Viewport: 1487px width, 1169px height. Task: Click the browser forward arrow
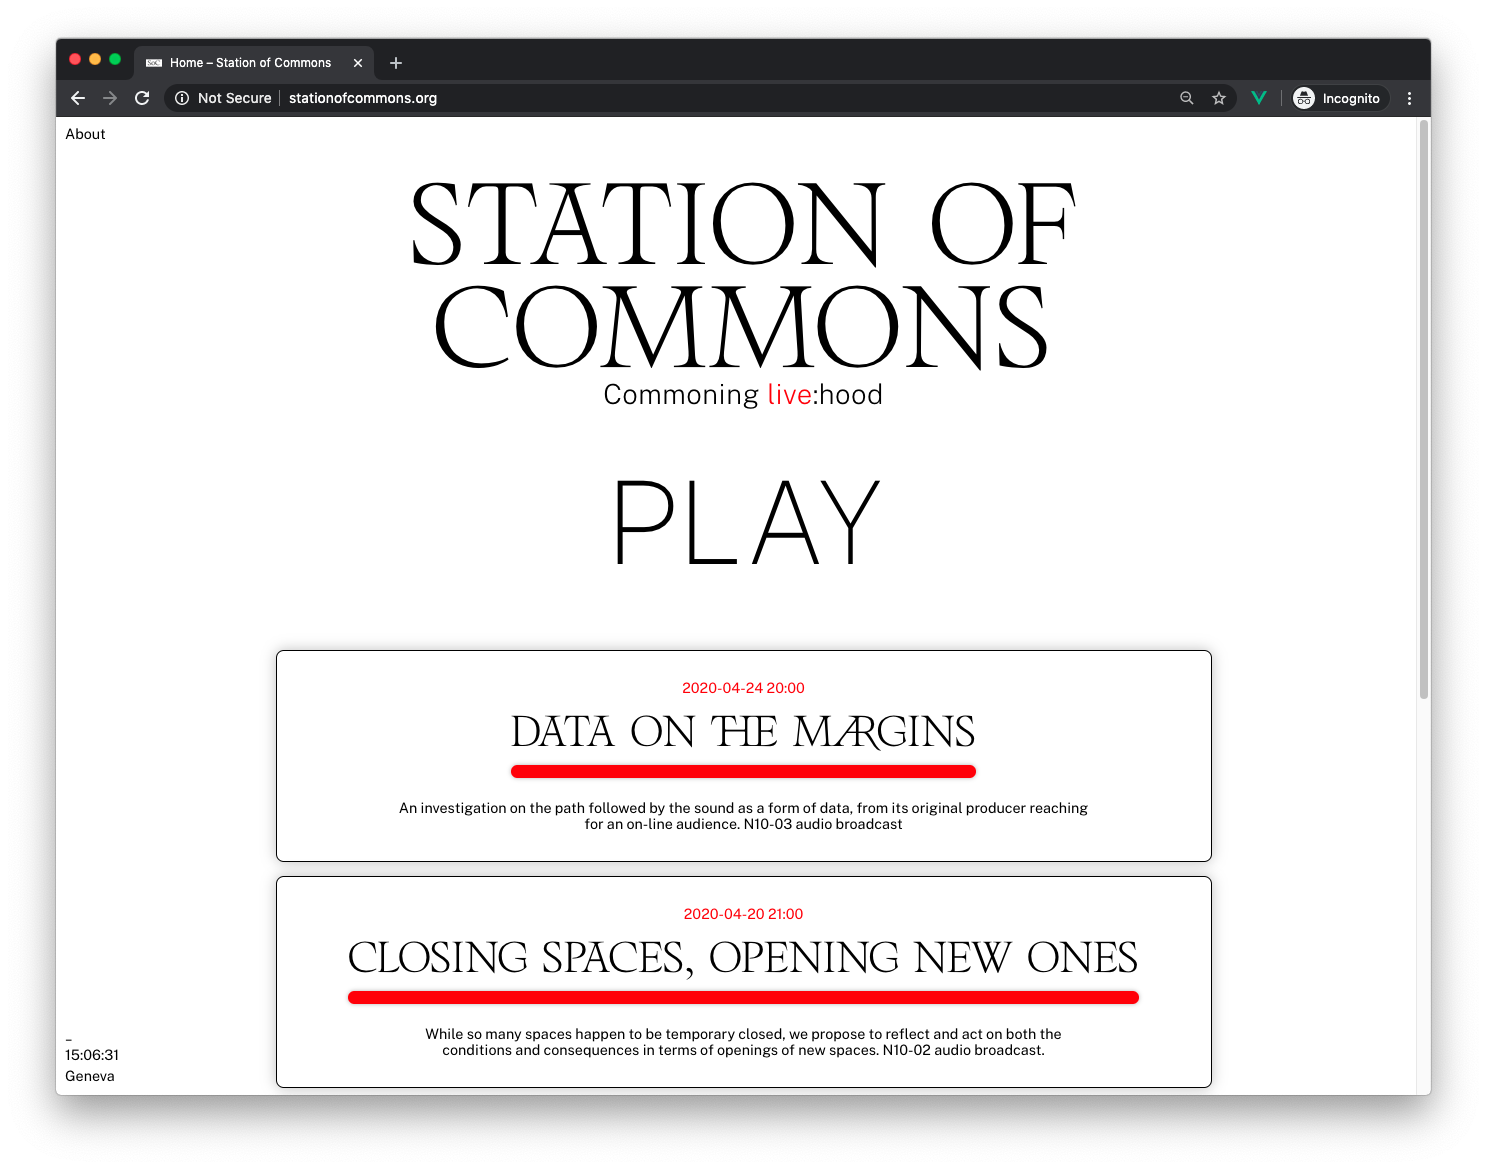(110, 98)
